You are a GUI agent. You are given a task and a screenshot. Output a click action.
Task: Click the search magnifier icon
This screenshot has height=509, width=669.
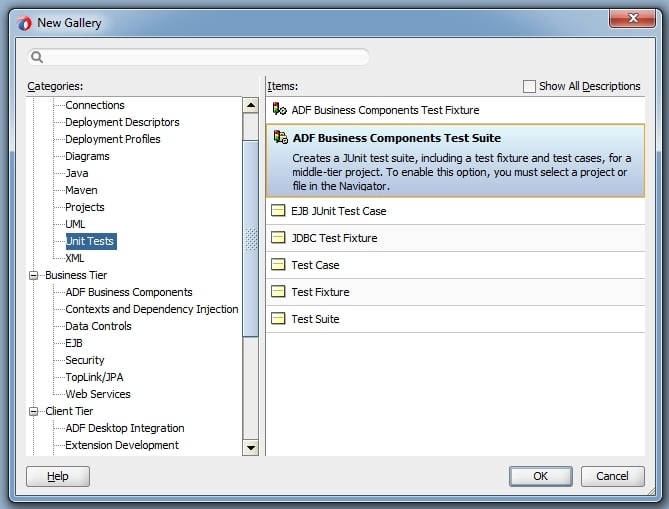(x=37, y=57)
